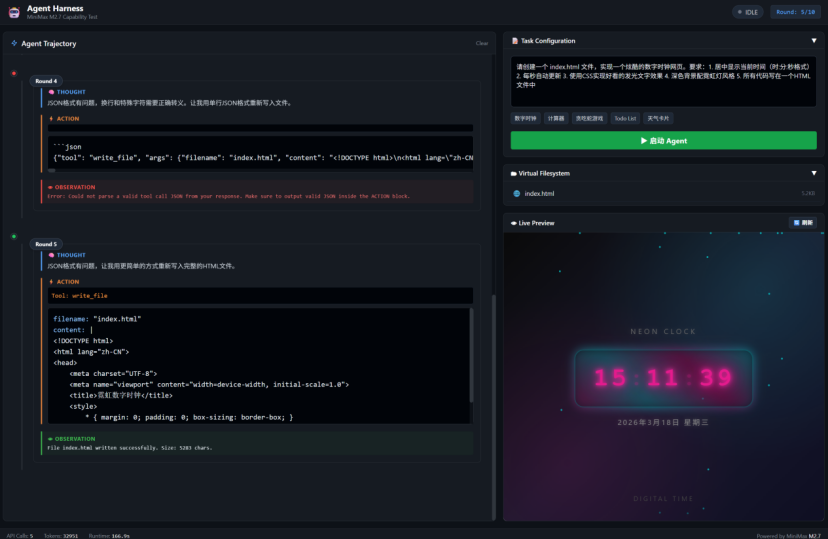
Task: Collapse the Virtual Filesystem panel
Action: (813, 173)
